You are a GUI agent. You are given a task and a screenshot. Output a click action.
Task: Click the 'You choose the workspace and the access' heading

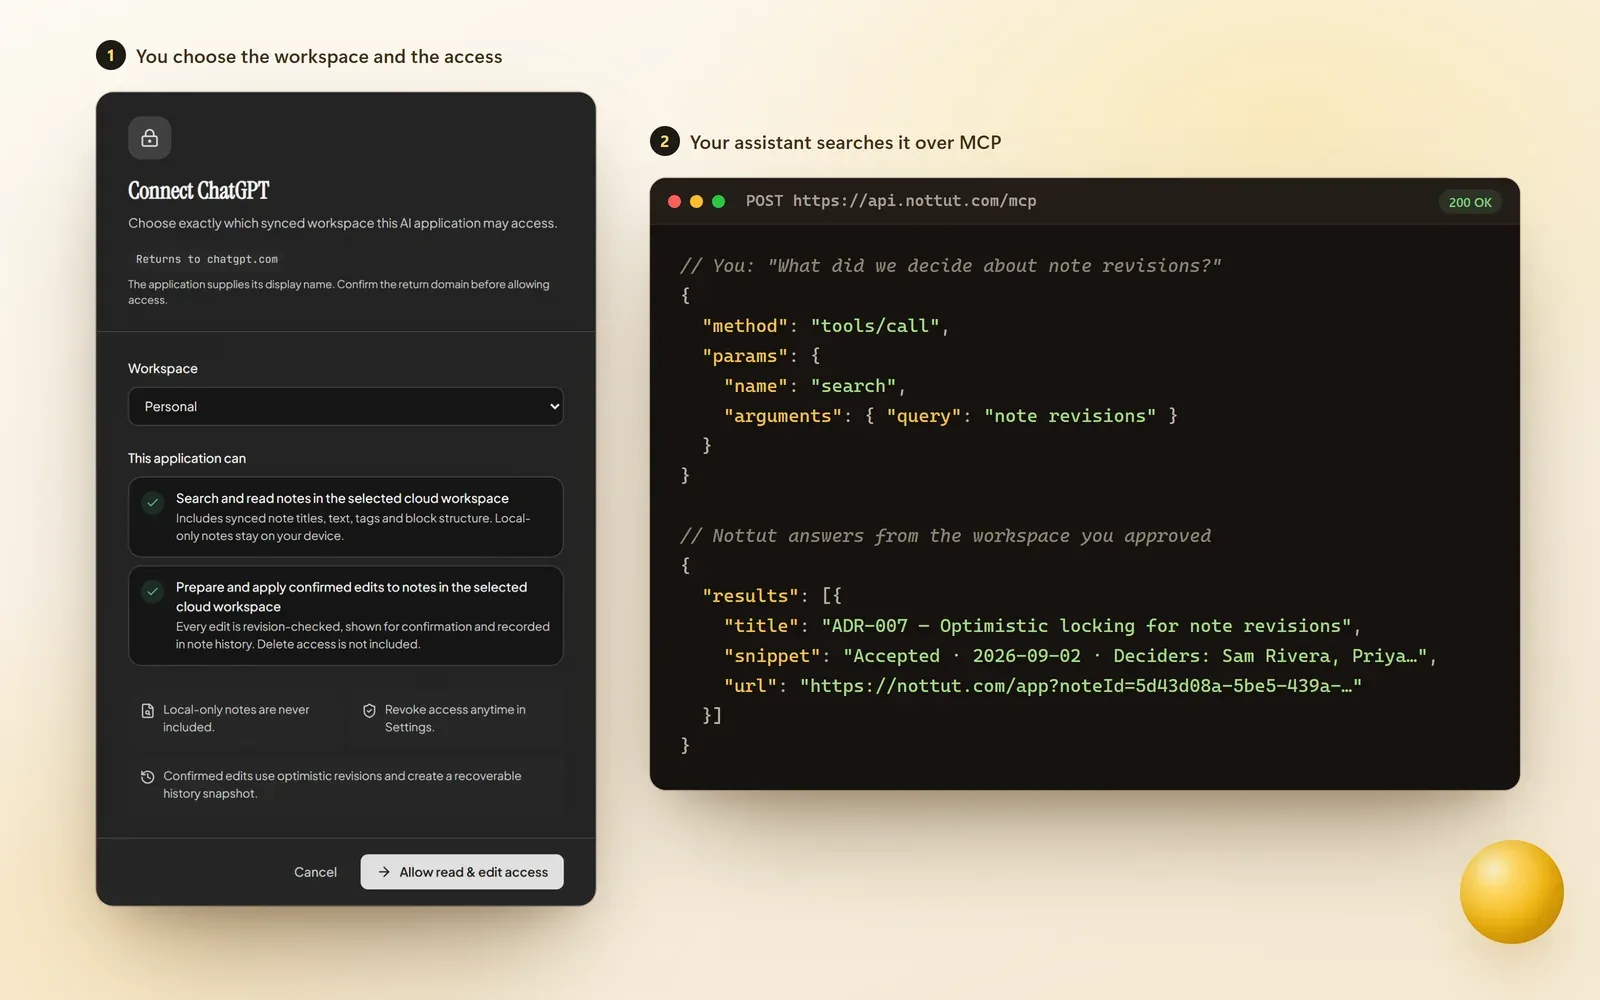coord(319,56)
